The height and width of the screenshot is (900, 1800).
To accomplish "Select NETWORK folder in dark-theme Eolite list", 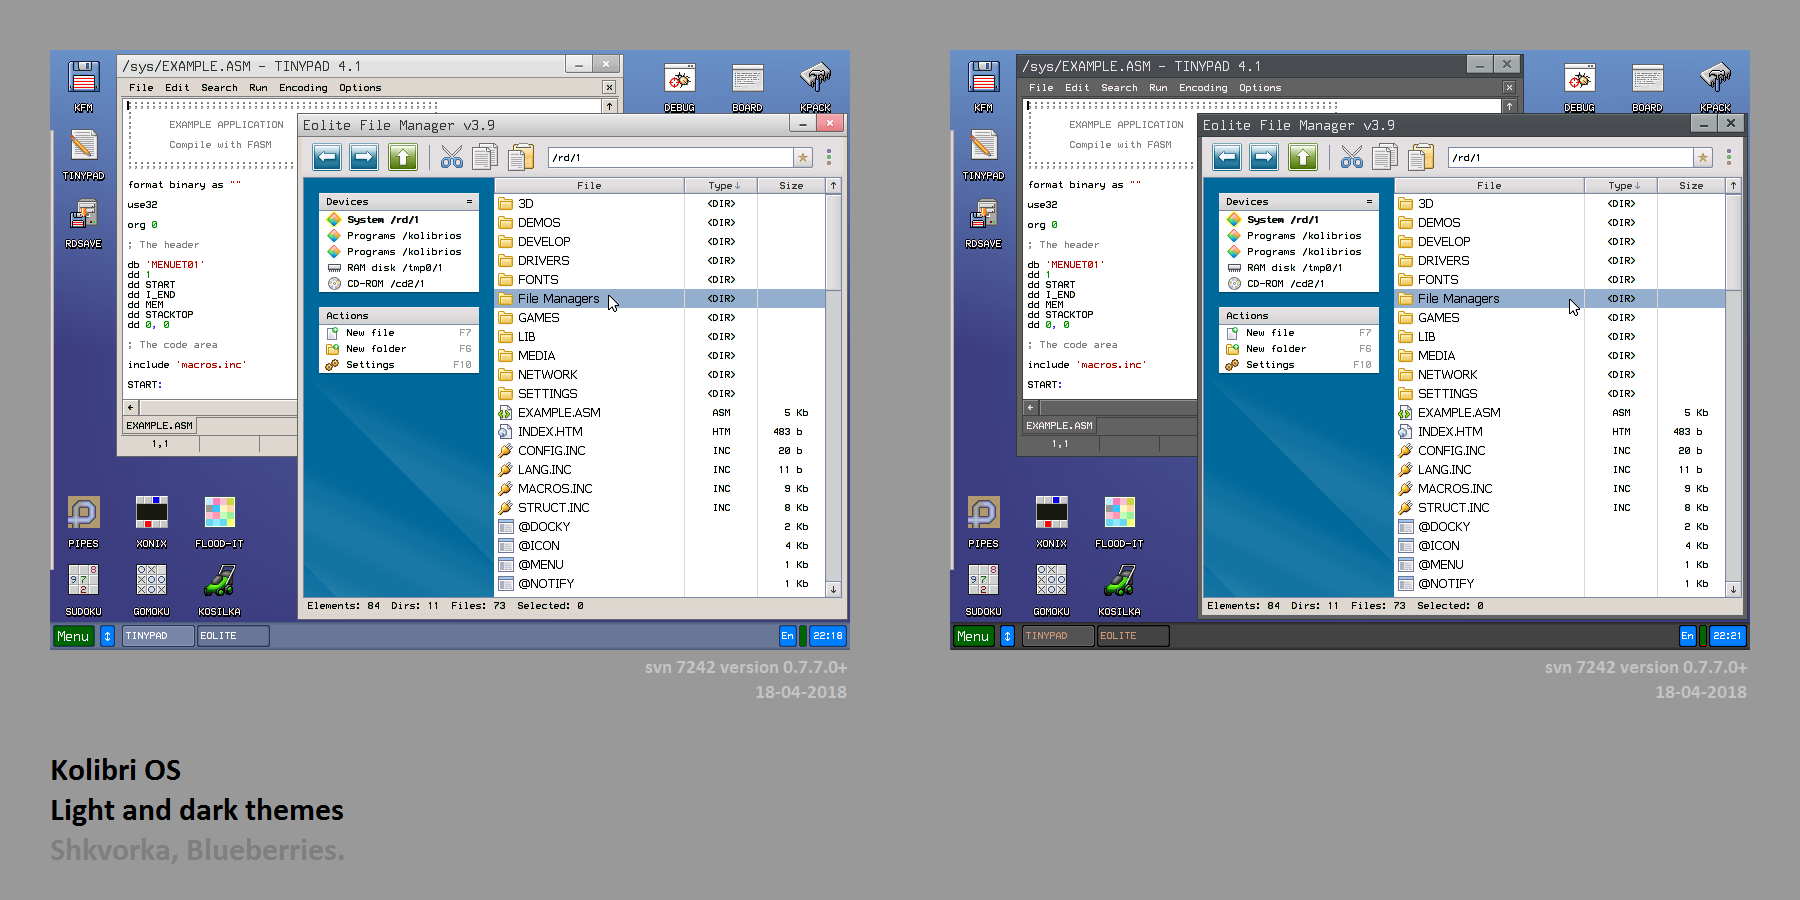I will pos(1560,375).
